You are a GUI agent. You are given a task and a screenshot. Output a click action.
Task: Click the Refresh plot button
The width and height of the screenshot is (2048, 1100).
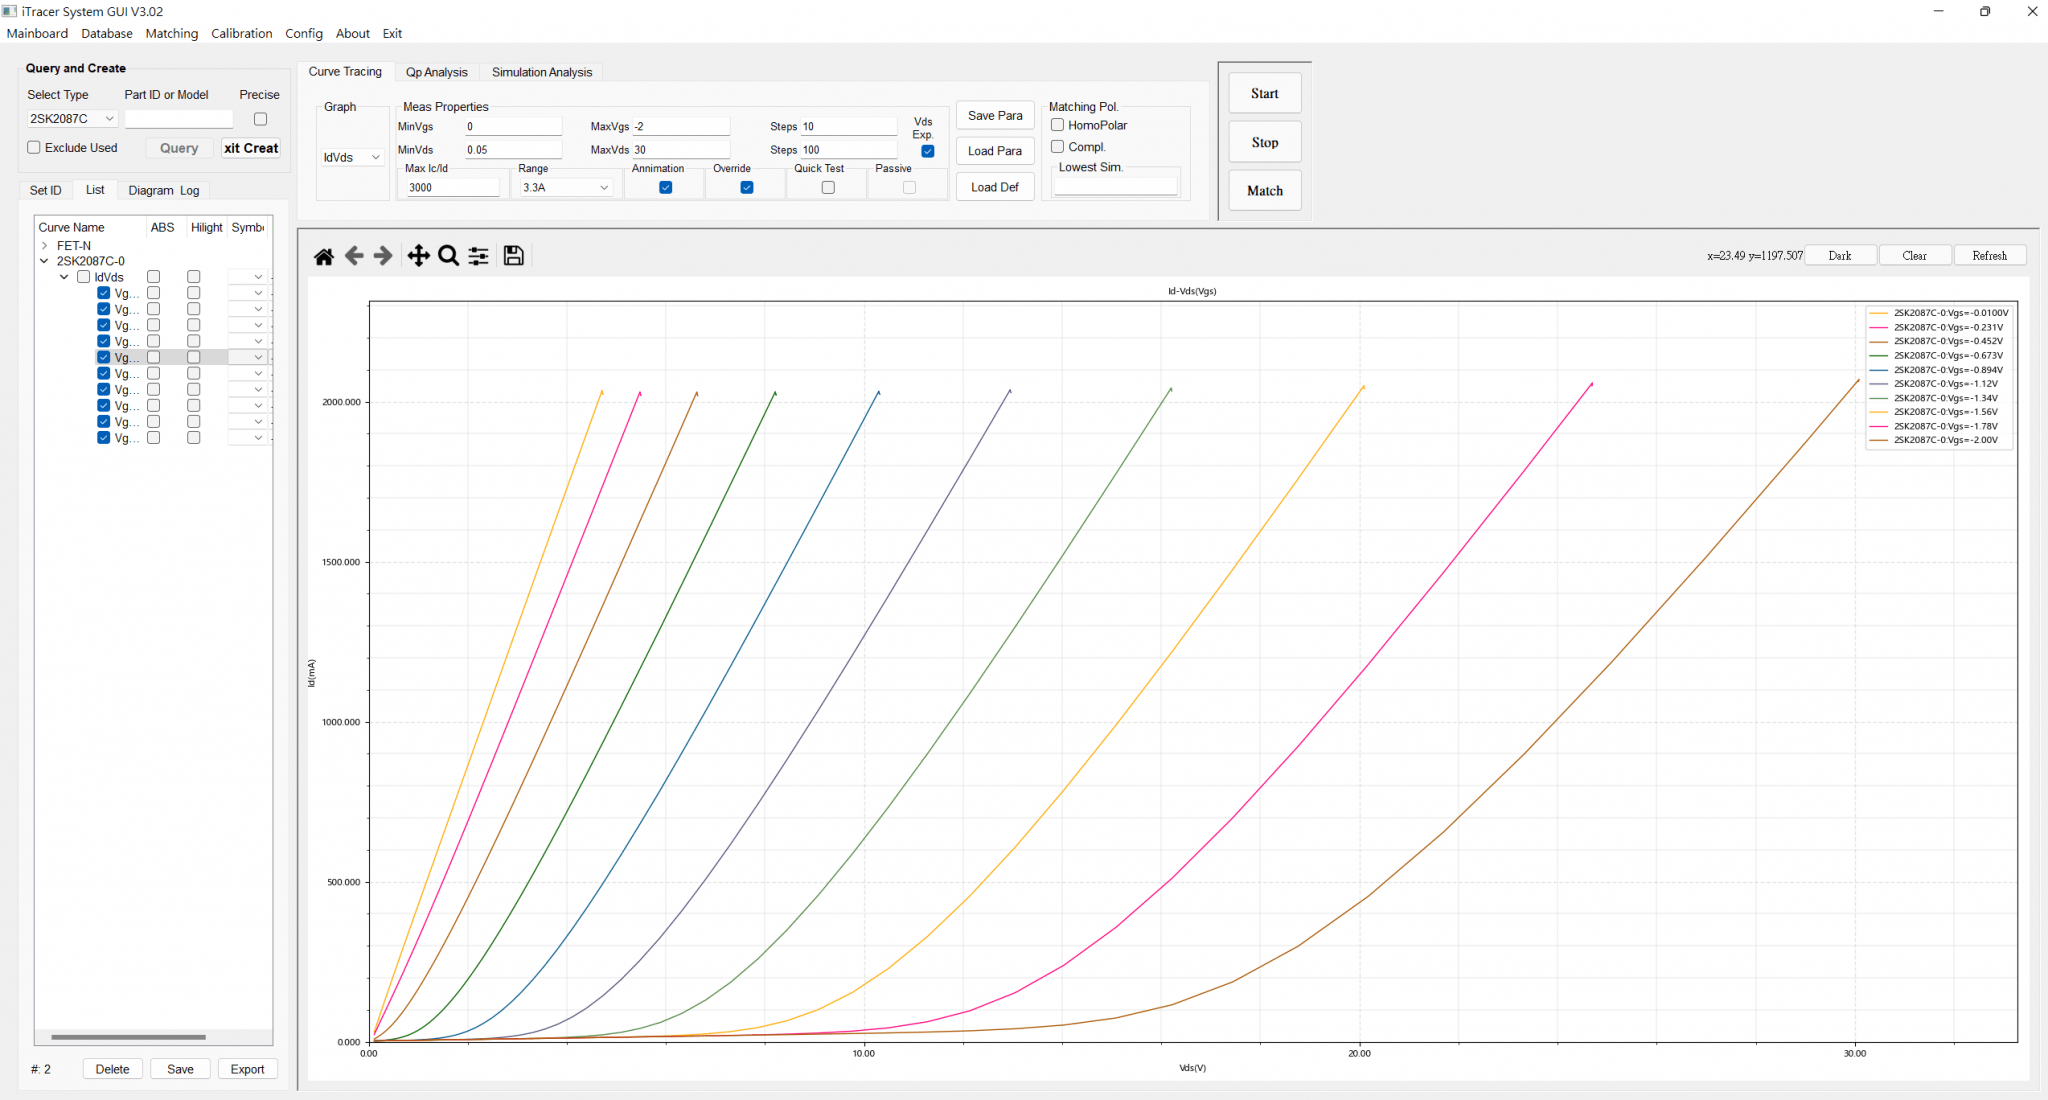(x=1990, y=256)
